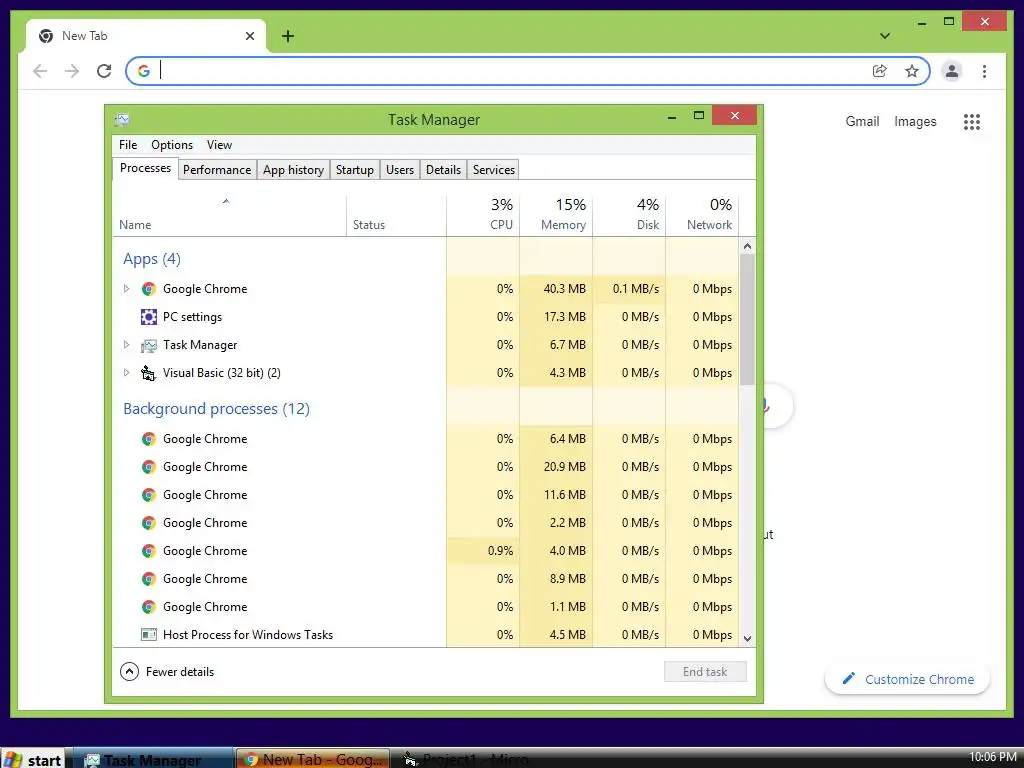1024x768 pixels.
Task: Sort by the CPU column header
Action: 483,216
